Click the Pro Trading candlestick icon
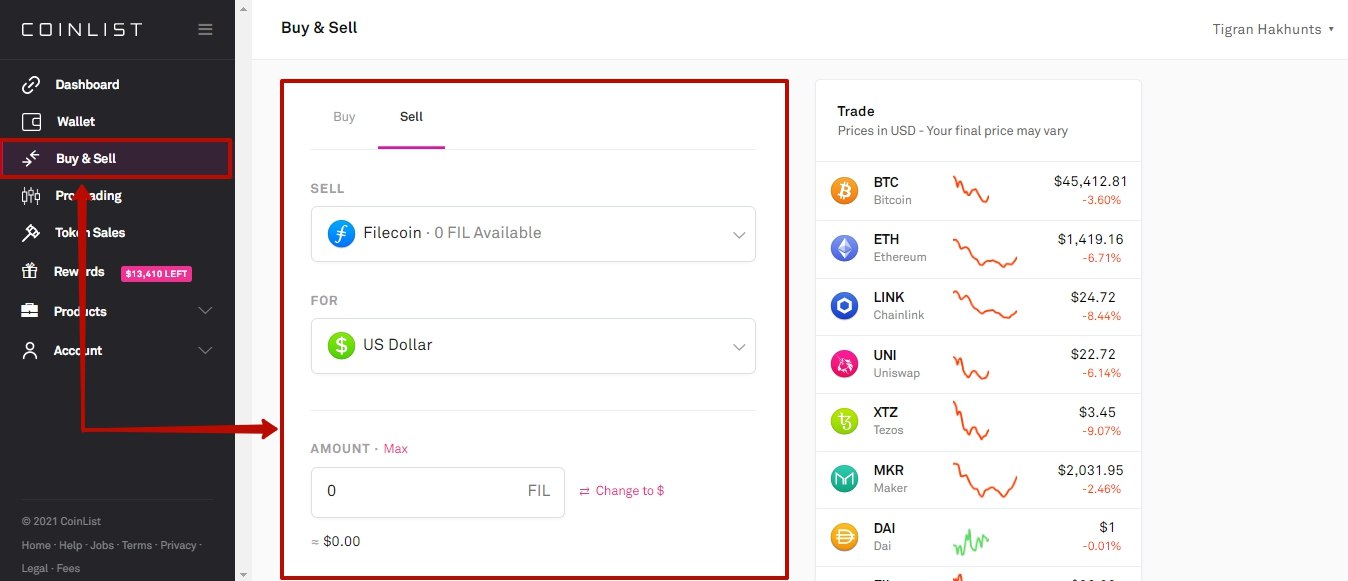The image size is (1348, 581). coord(31,196)
